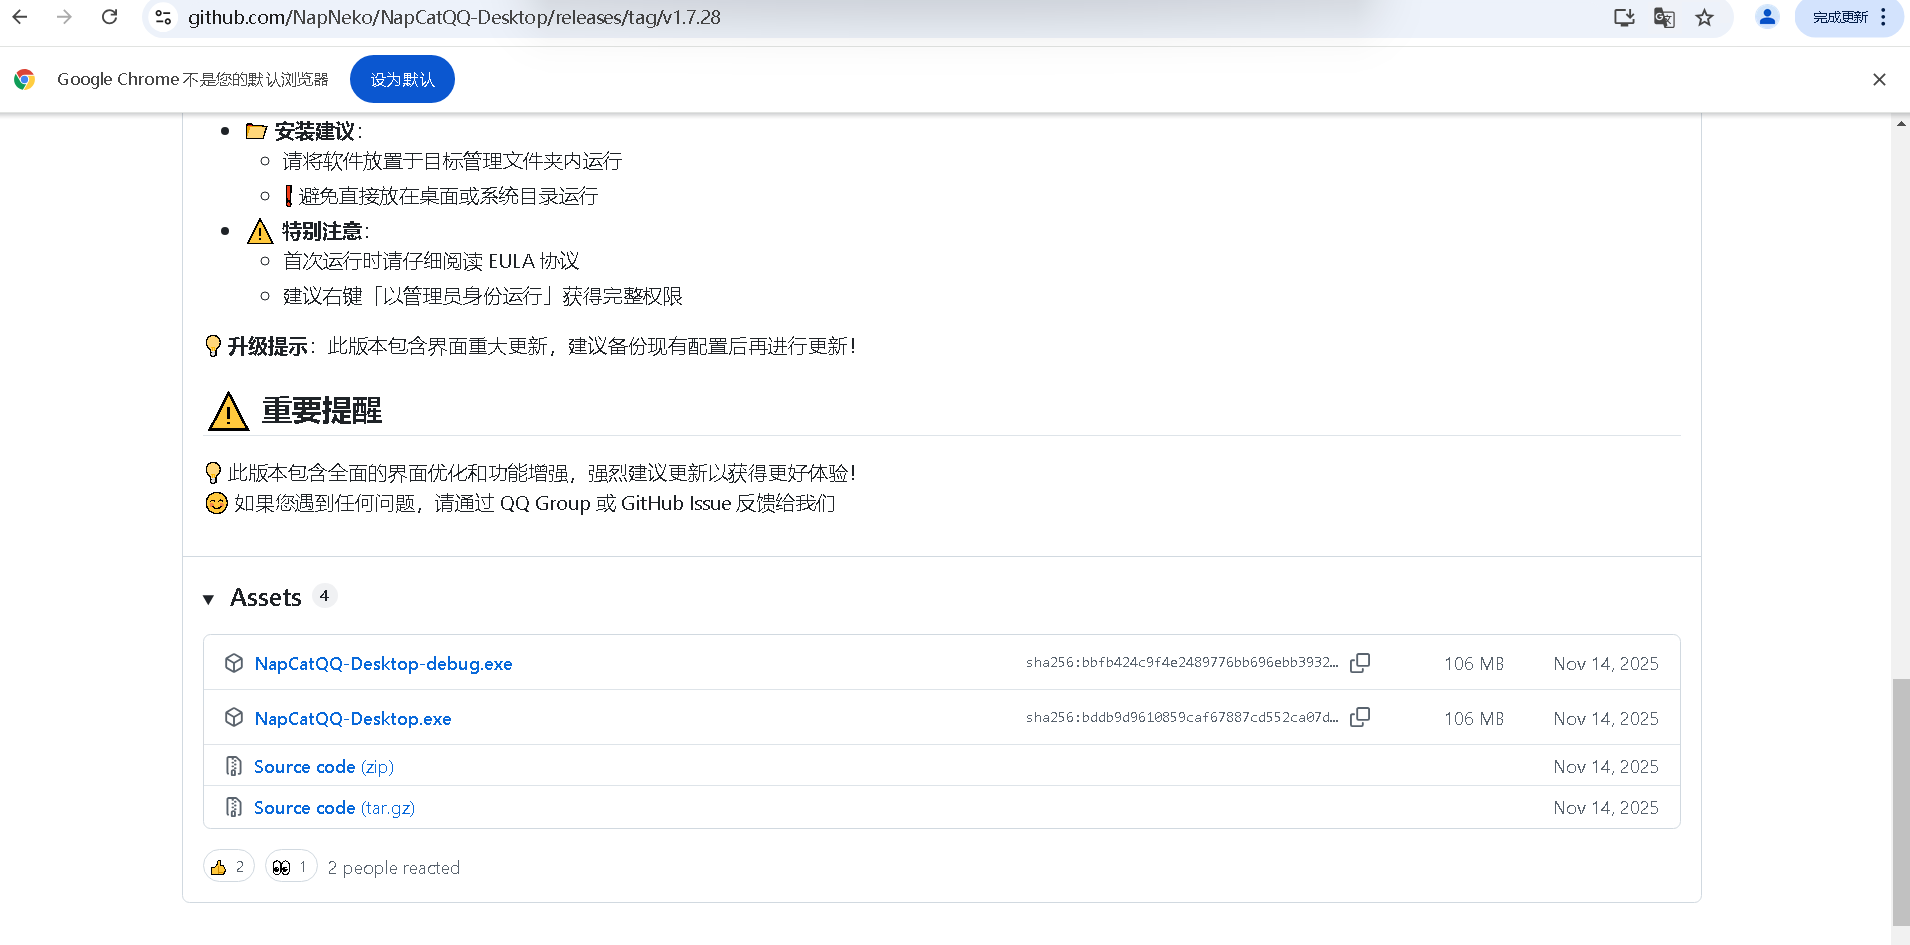The height and width of the screenshot is (945, 1910).
Task: Open the Chrome profile avatar
Action: point(1767,17)
